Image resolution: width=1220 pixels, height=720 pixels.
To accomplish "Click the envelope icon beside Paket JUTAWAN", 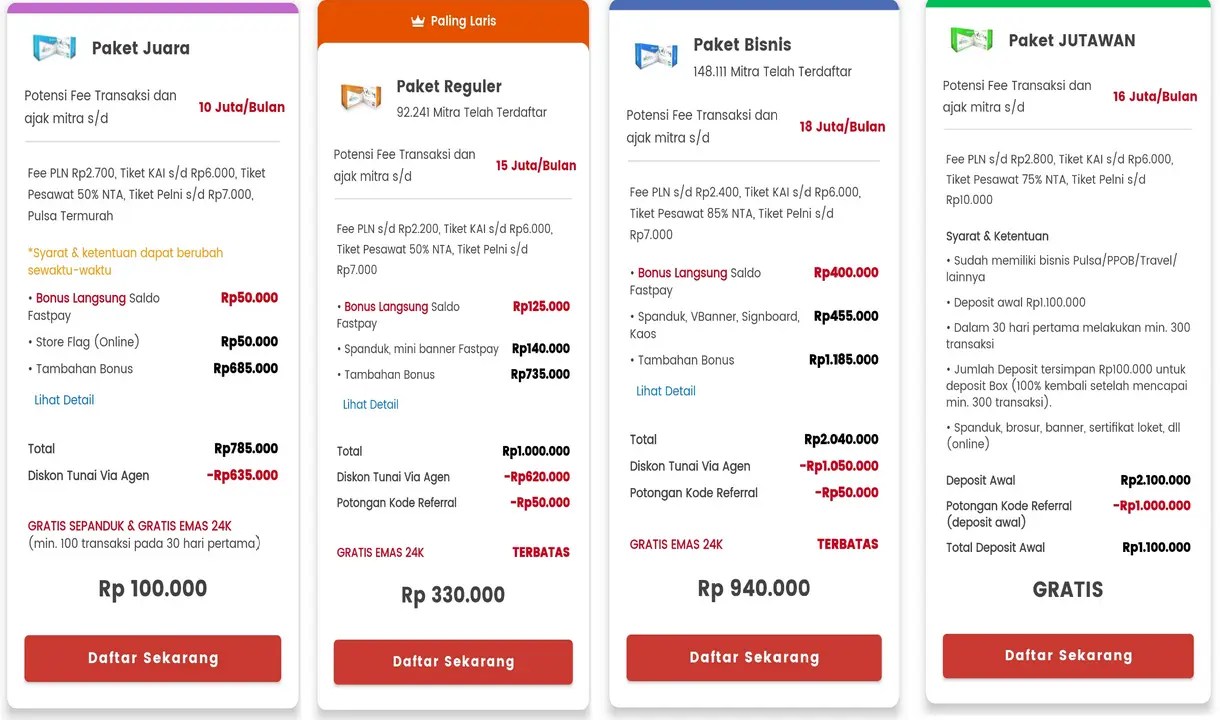I will pyautogui.click(x=970, y=39).
